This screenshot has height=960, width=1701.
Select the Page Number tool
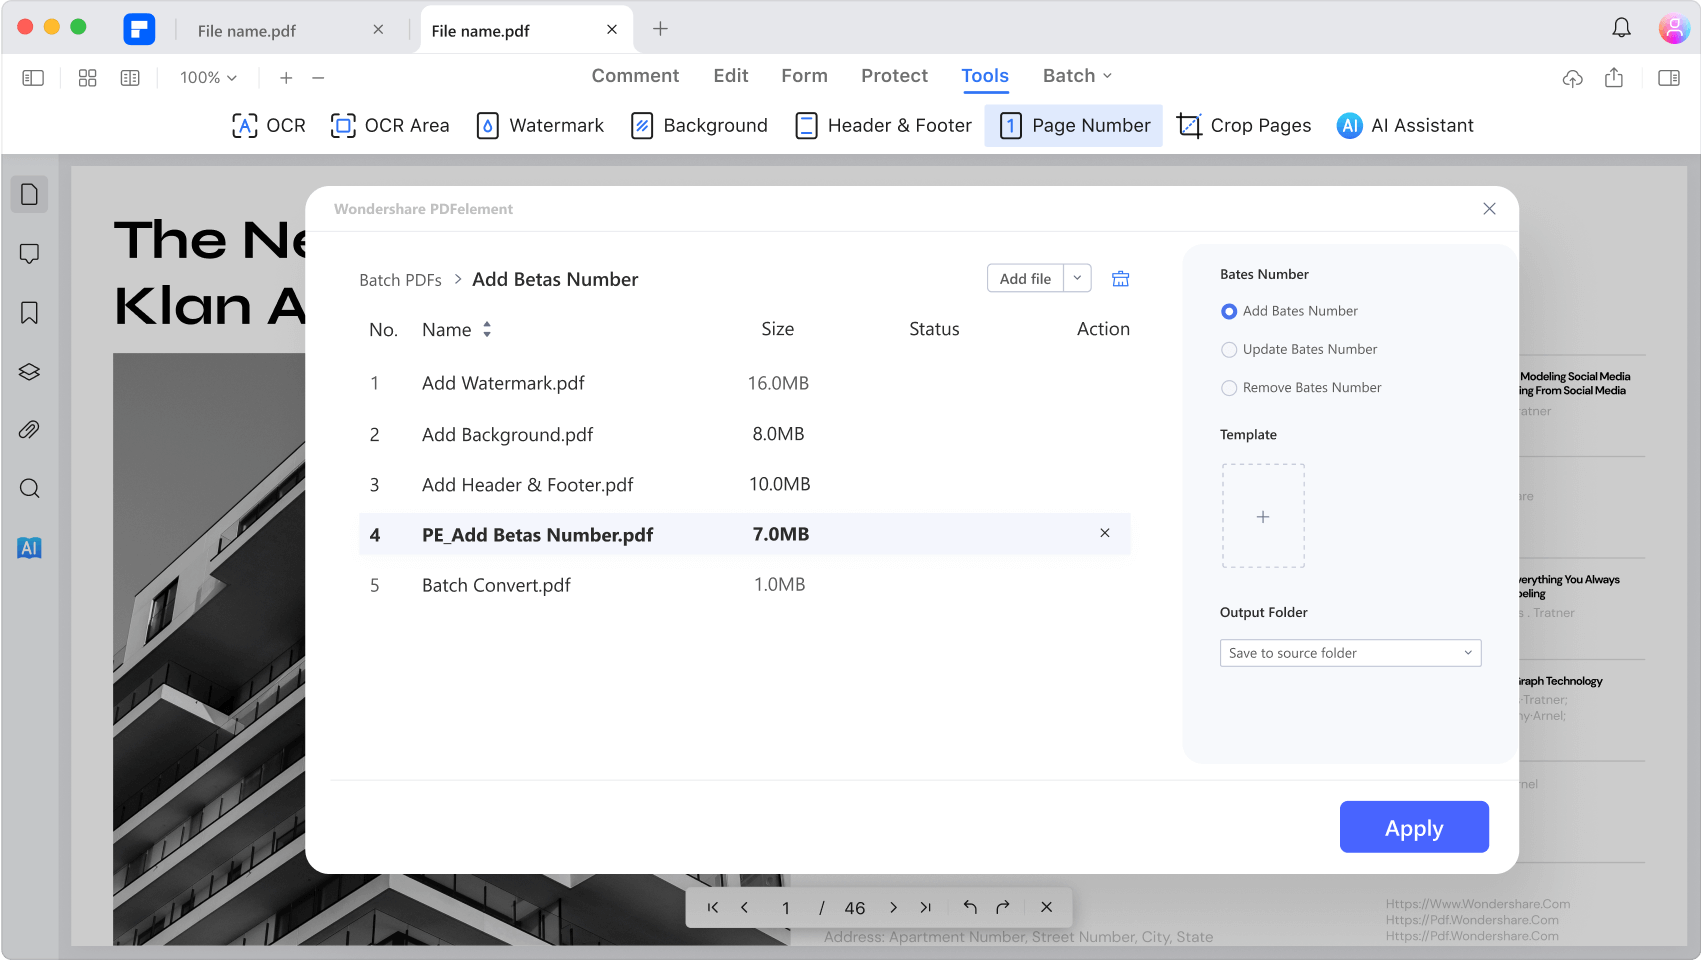click(x=1074, y=126)
